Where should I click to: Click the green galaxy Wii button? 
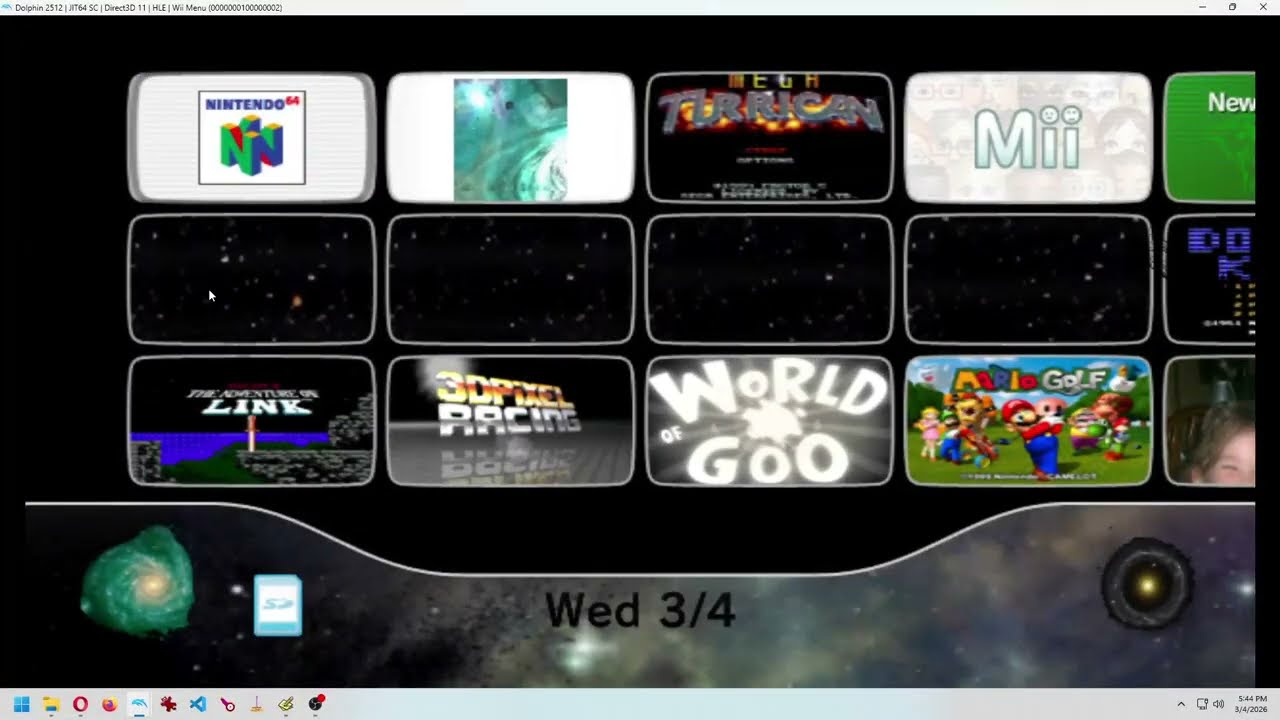click(138, 582)
